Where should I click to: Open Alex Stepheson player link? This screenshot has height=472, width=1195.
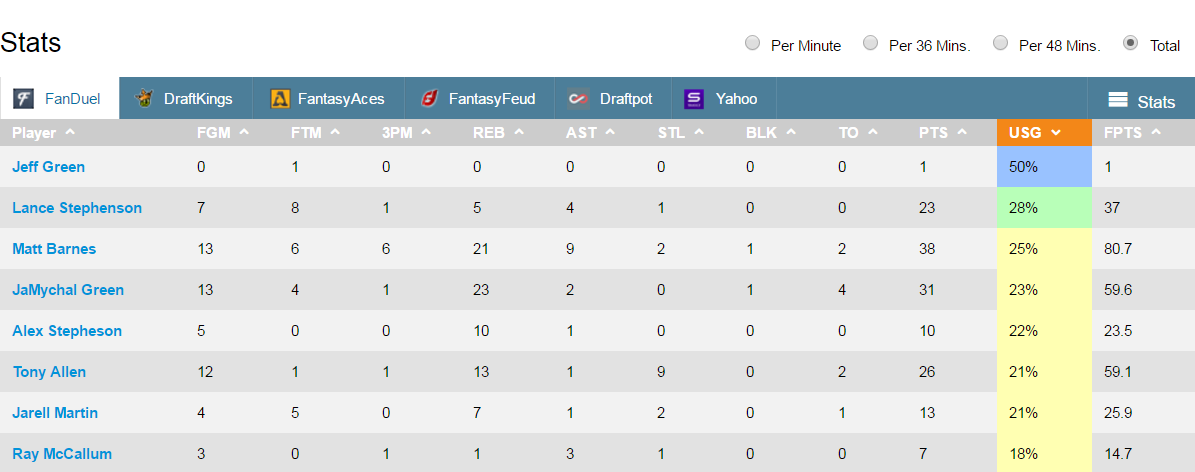click(x=67, y=331)
